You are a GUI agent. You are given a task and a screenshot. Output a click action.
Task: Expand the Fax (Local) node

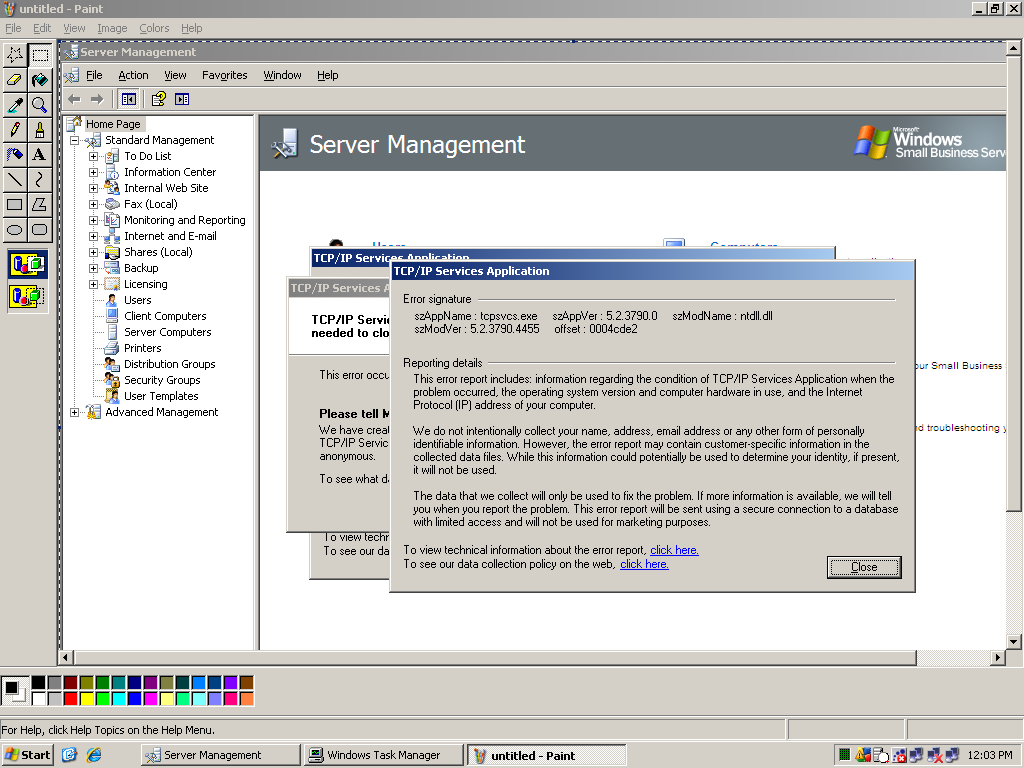click(93, 204)
